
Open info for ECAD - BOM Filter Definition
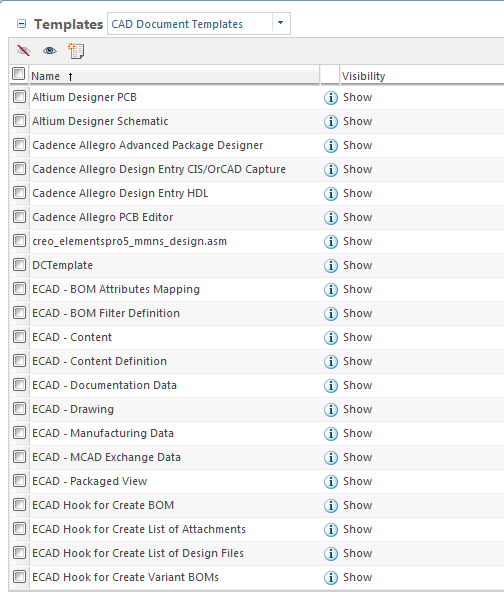click(x=331, y=314)
